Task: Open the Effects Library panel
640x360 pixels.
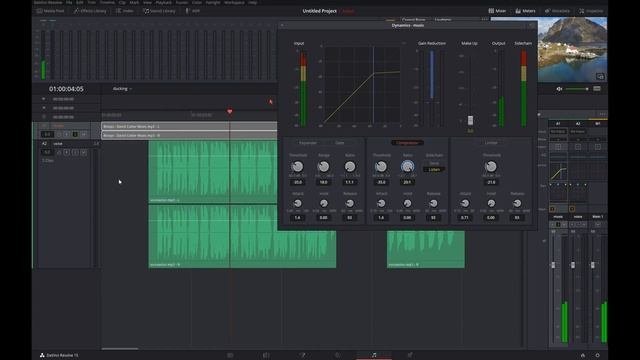Action: point(90,11)
